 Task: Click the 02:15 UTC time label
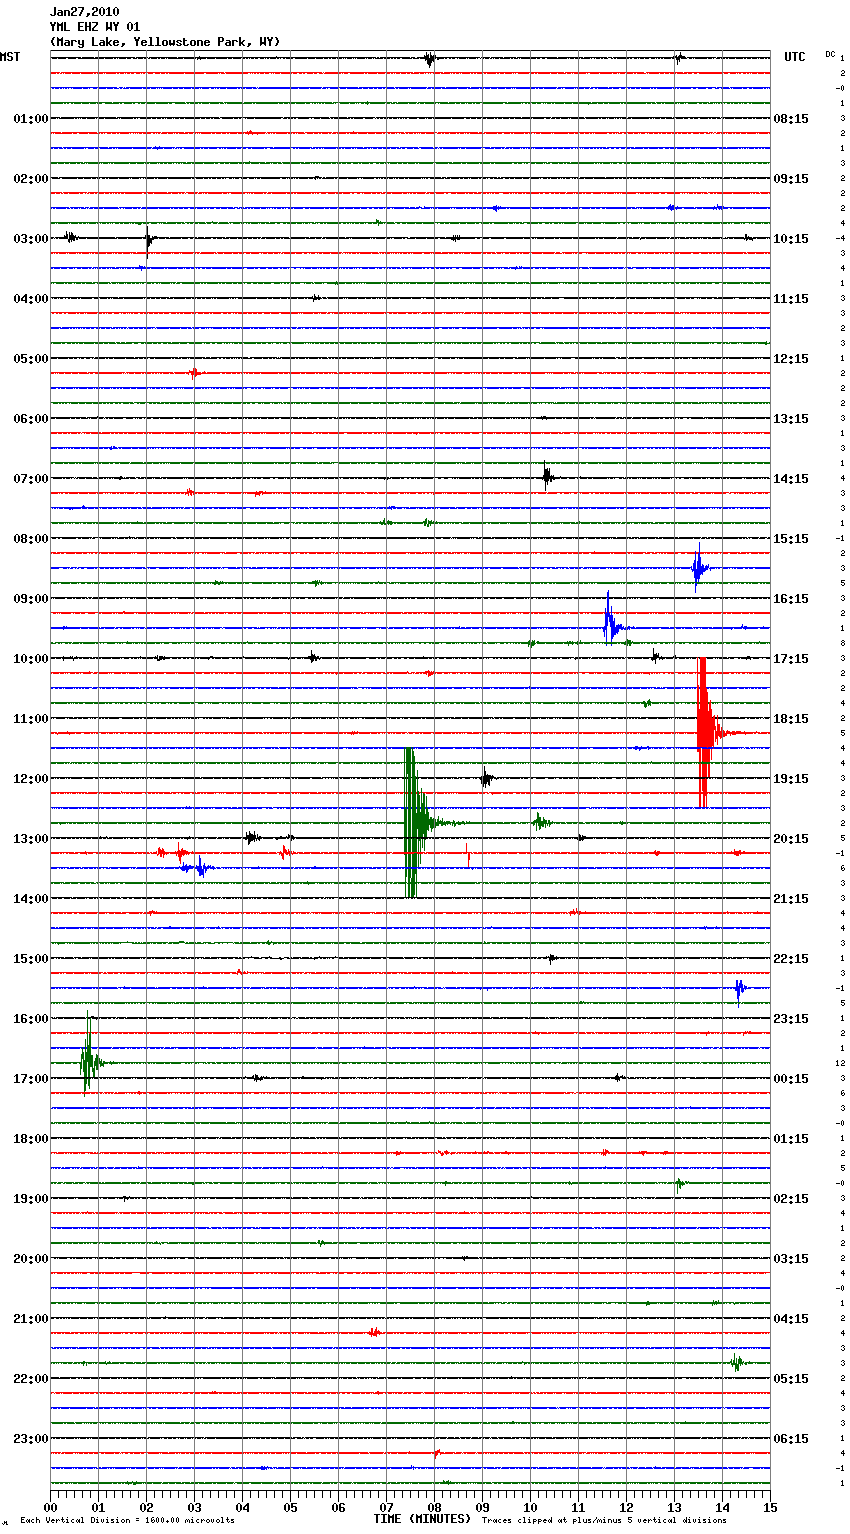click(x=791, y=1199)
